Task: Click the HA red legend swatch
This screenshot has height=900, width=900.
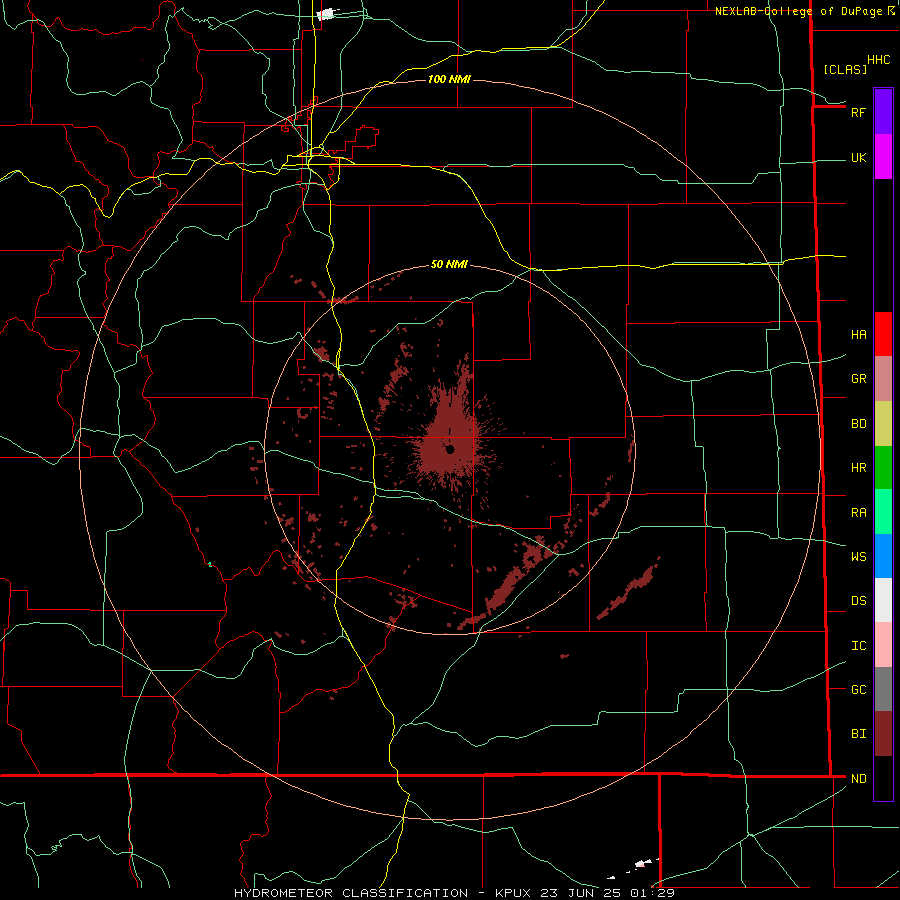Action: tap(883, 334)
